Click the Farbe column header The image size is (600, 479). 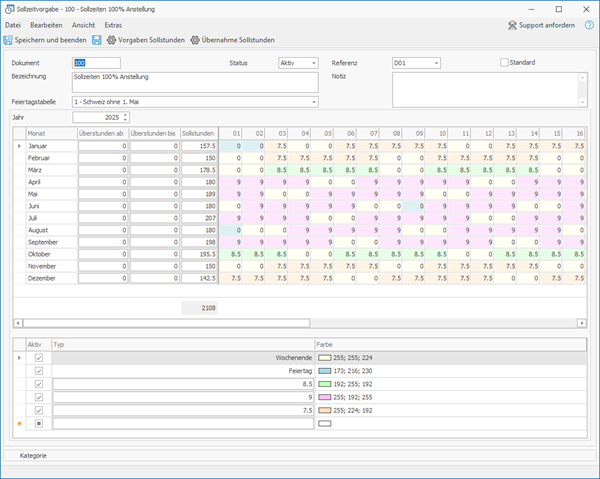pos(451,345)
